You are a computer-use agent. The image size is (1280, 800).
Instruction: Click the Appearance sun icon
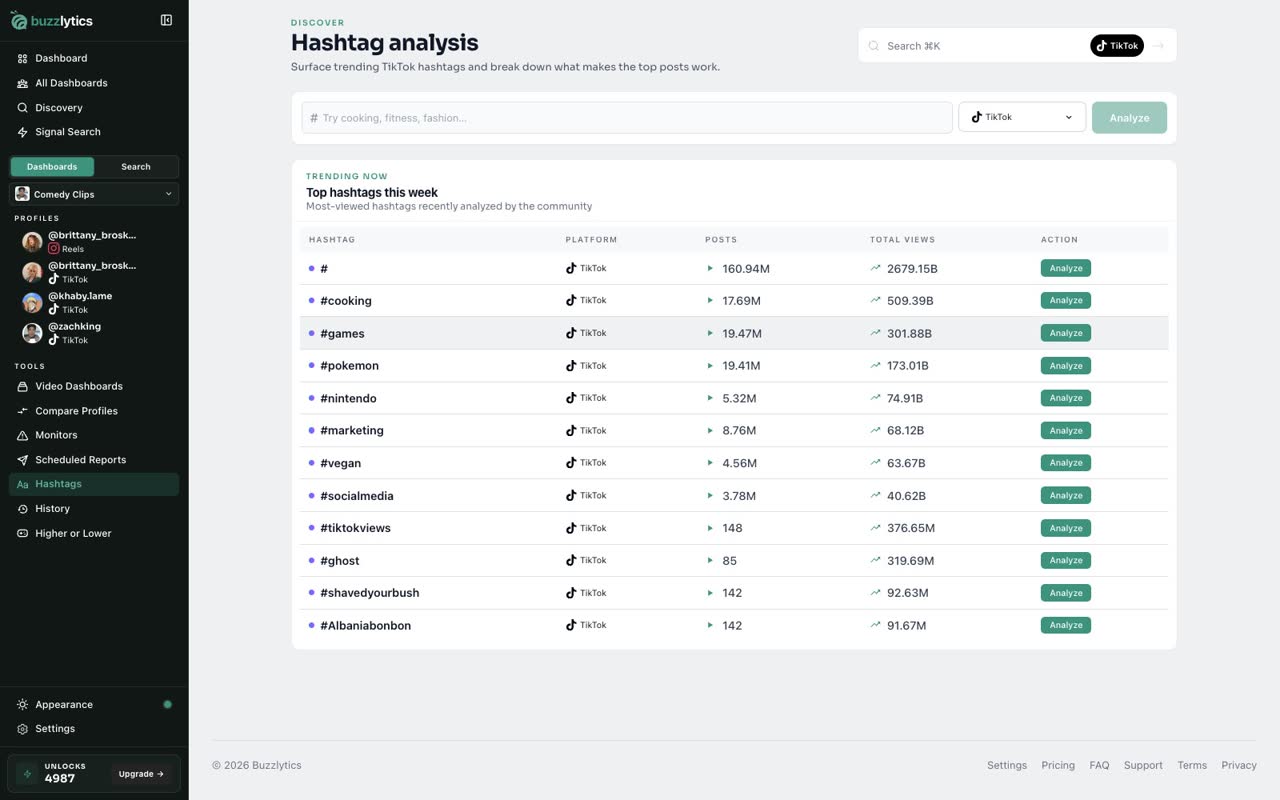22,704
